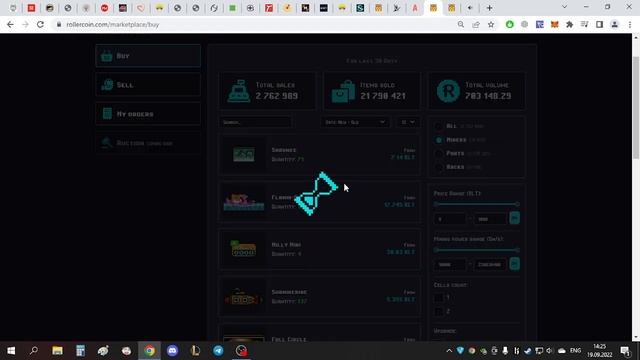Open Telegram from the taskbar
The width and height of the screenshot is (640, 360).
pos(218,351)
